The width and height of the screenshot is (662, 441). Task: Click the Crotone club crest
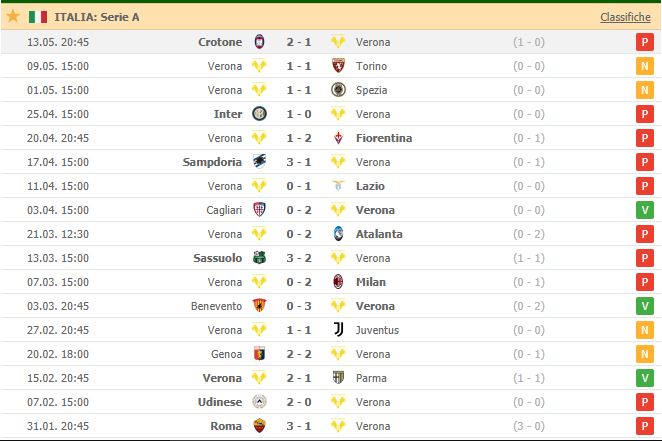point(260,42)
